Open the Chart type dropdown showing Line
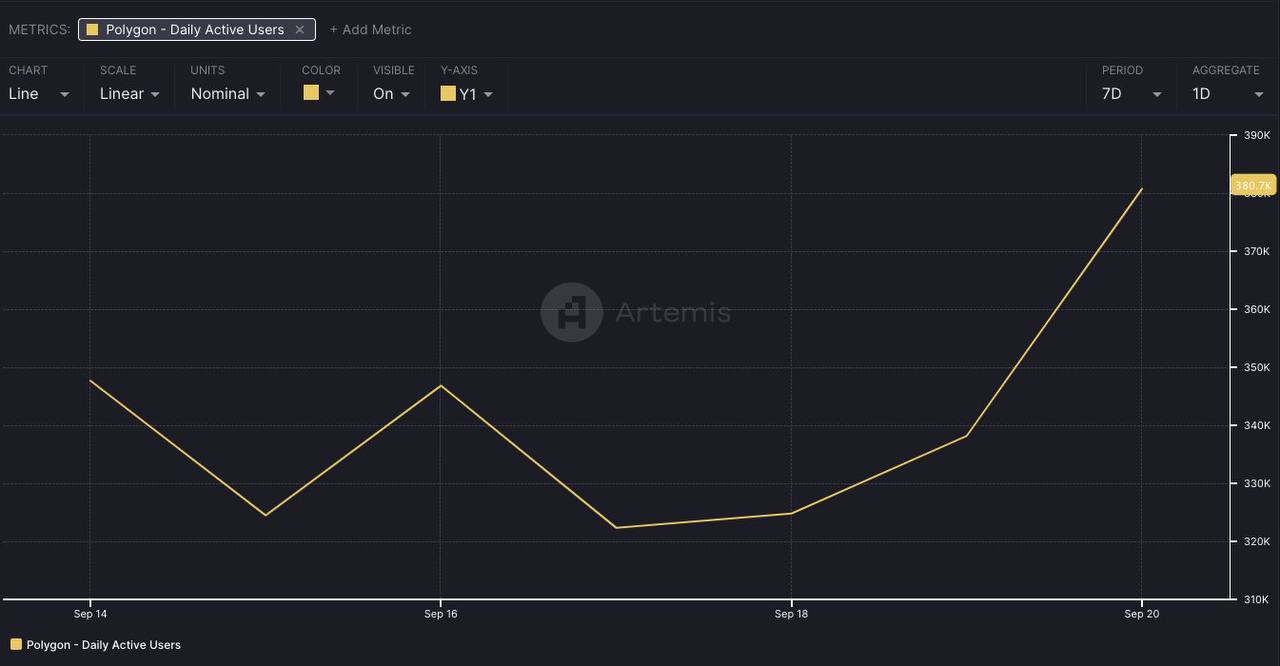Viewport: 1280px width, 666px height. click(x=39, y=94)
